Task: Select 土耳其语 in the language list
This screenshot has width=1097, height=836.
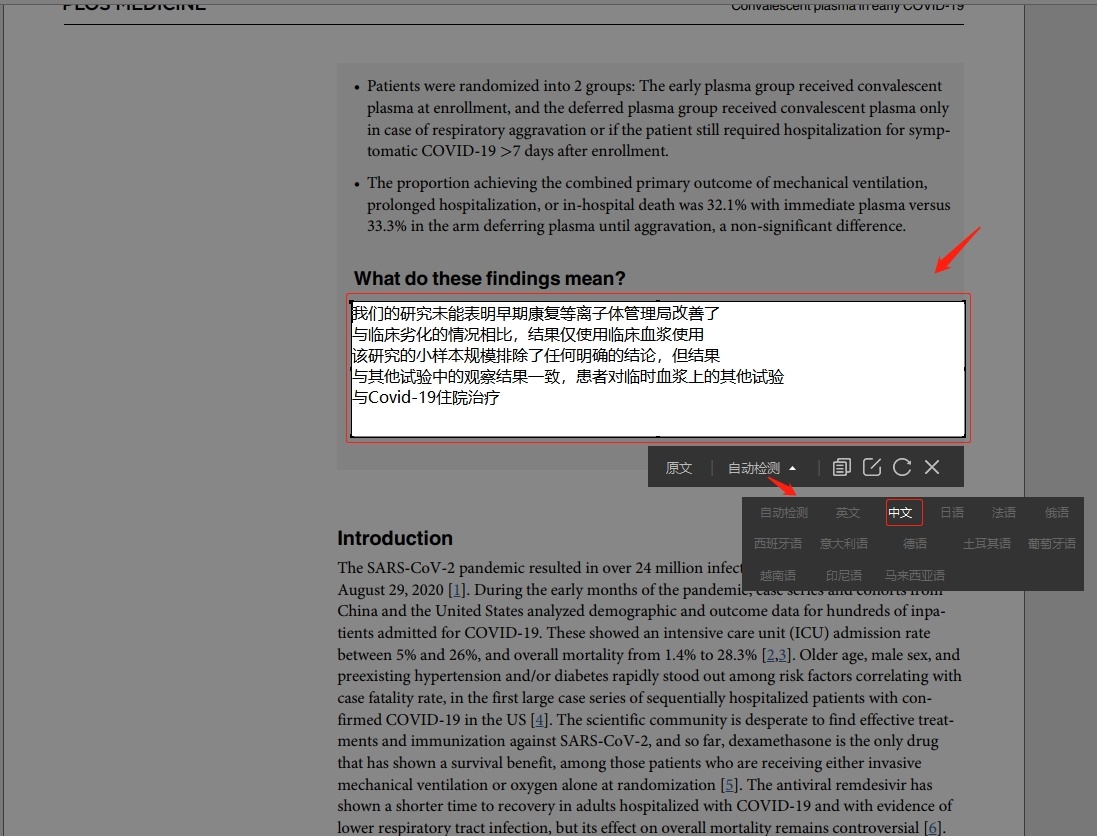Action: tap(986, 544)
